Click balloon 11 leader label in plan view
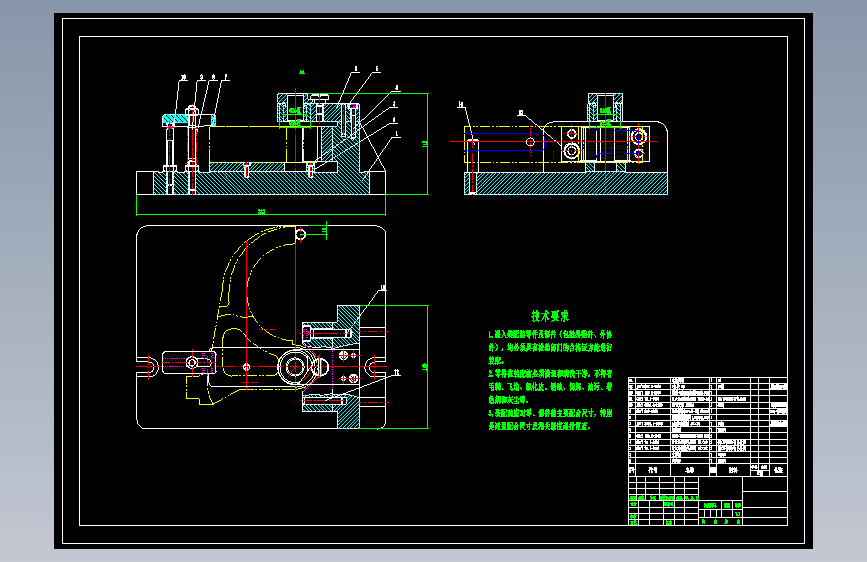This screenshot has height=562, width=867. point(396,373)
